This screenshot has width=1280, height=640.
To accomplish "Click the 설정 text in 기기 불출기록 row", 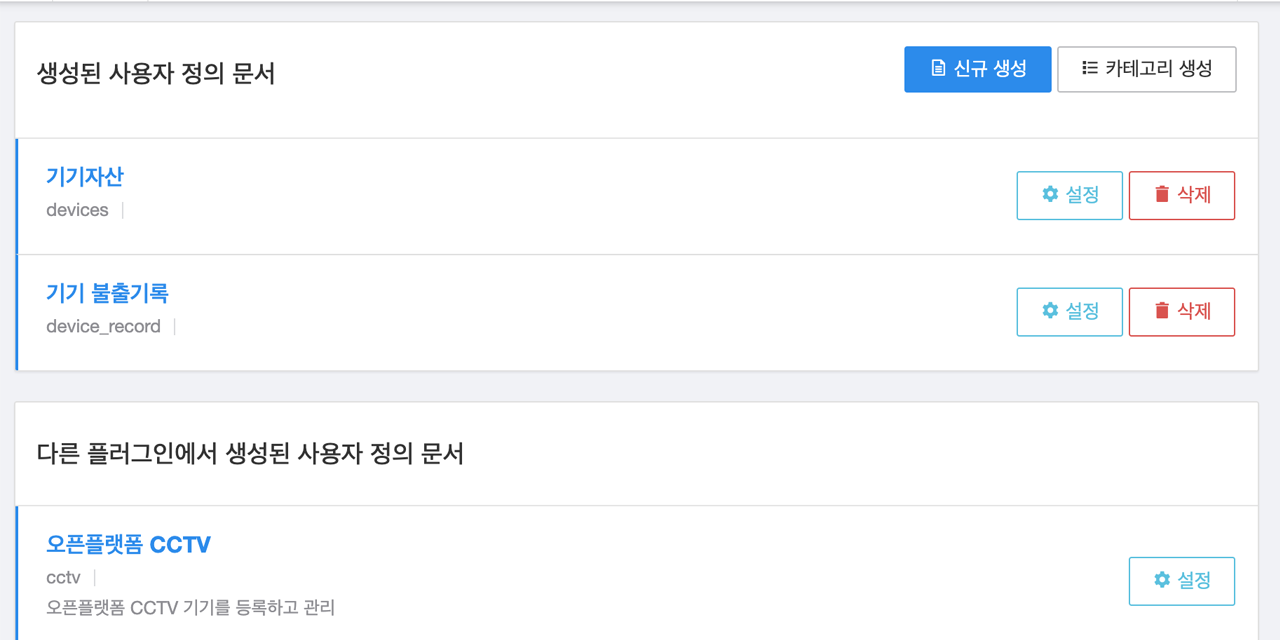I will (x=1082, y=311).
